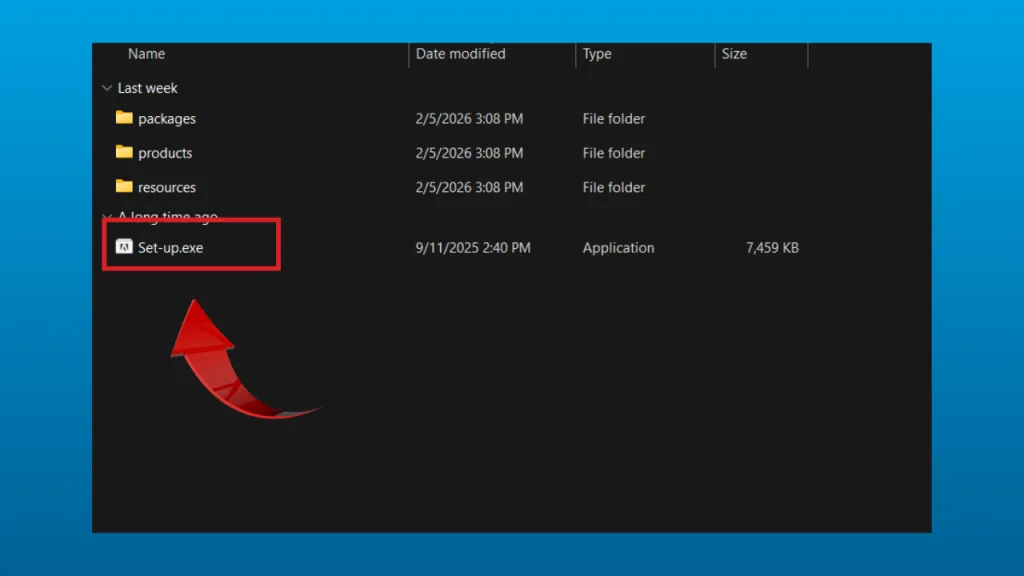
Task: Select the resources folder name
Action: [x=167, y=187]
